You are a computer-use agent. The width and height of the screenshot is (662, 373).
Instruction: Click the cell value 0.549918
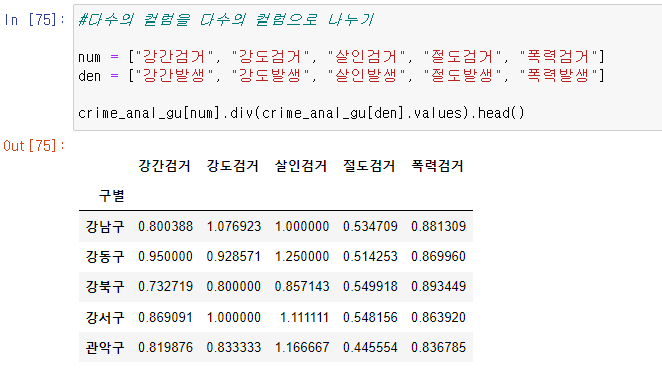(x=370, y=286)
